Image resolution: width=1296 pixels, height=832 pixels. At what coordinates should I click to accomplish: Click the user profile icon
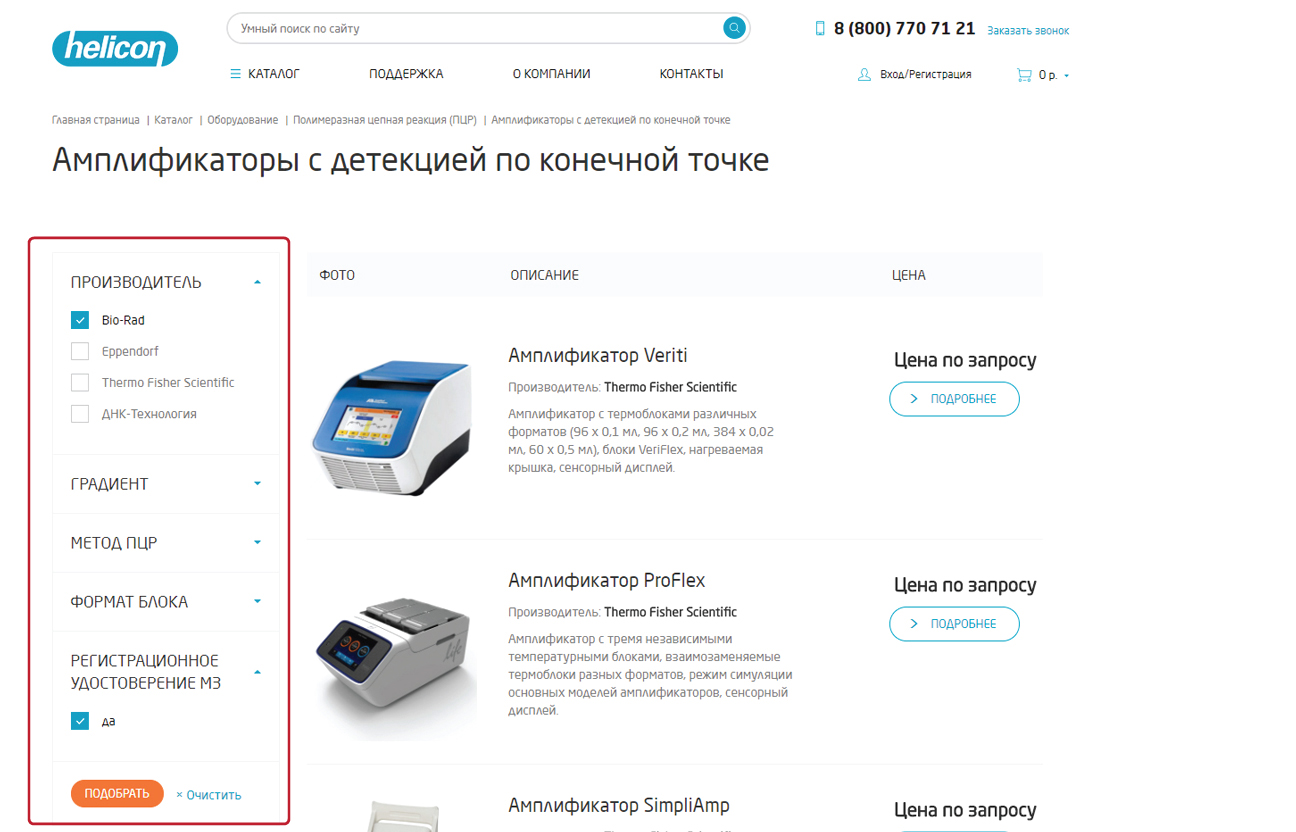tap(864, 75)
